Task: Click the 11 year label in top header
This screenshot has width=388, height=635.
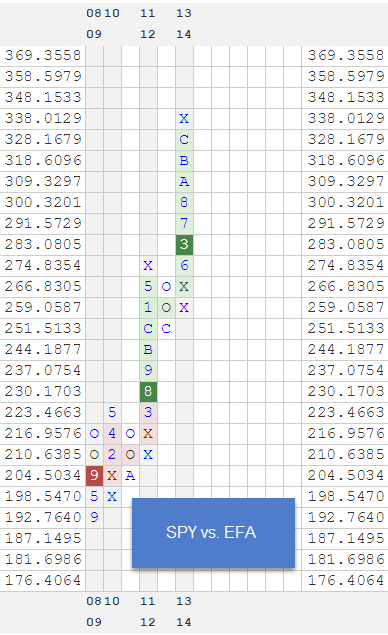Action: (x=148, y=13)
